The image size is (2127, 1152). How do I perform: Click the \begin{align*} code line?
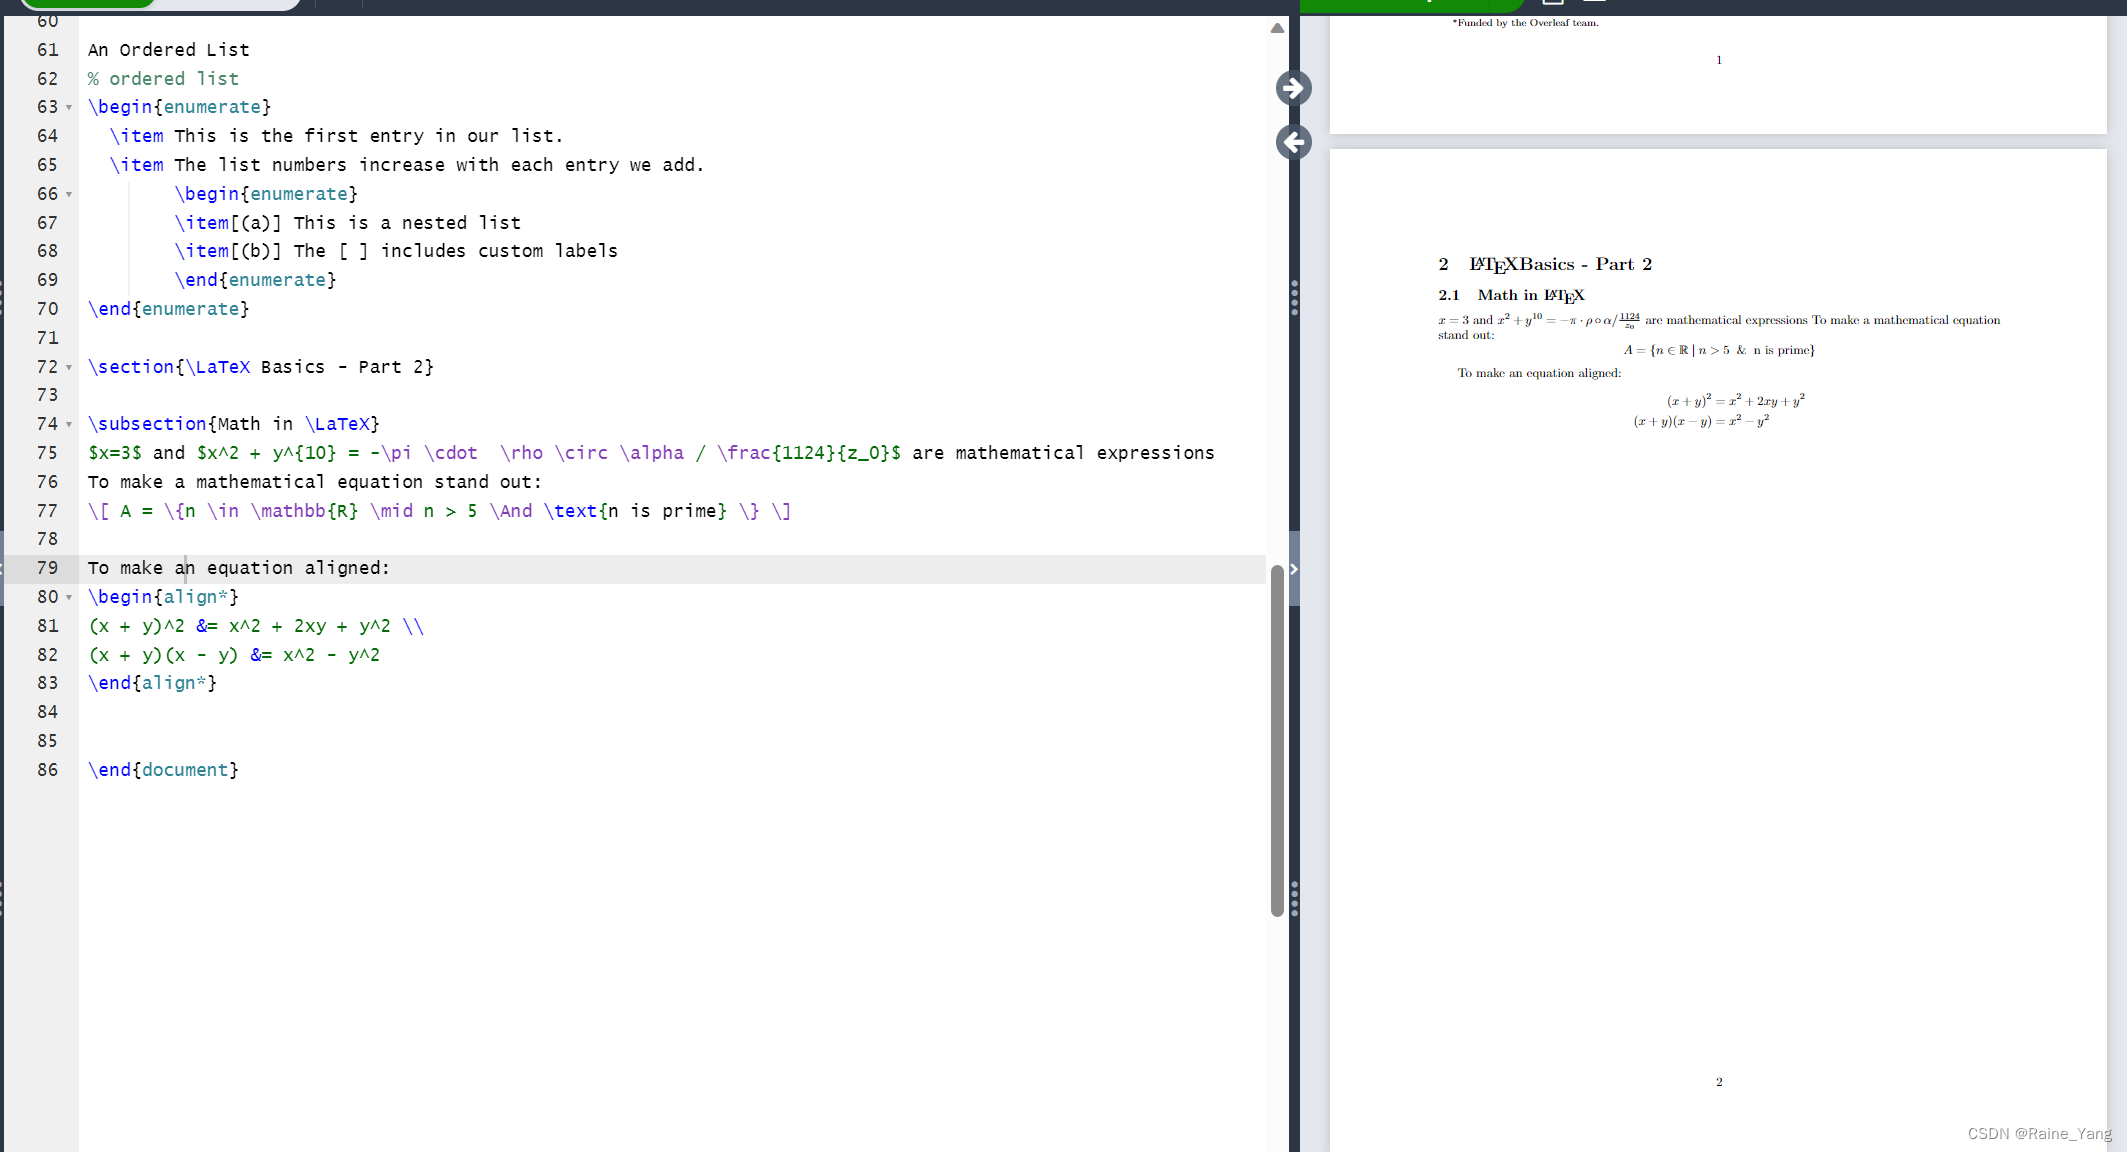click(x=163, y=597)
